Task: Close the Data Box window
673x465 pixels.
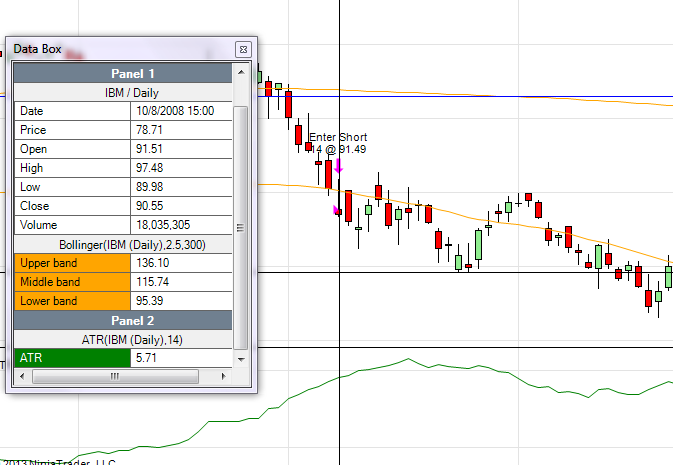Action: (x=243, y=49)
